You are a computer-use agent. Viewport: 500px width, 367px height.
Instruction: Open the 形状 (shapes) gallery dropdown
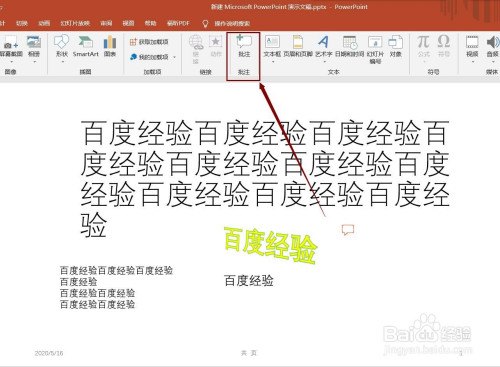62,62
